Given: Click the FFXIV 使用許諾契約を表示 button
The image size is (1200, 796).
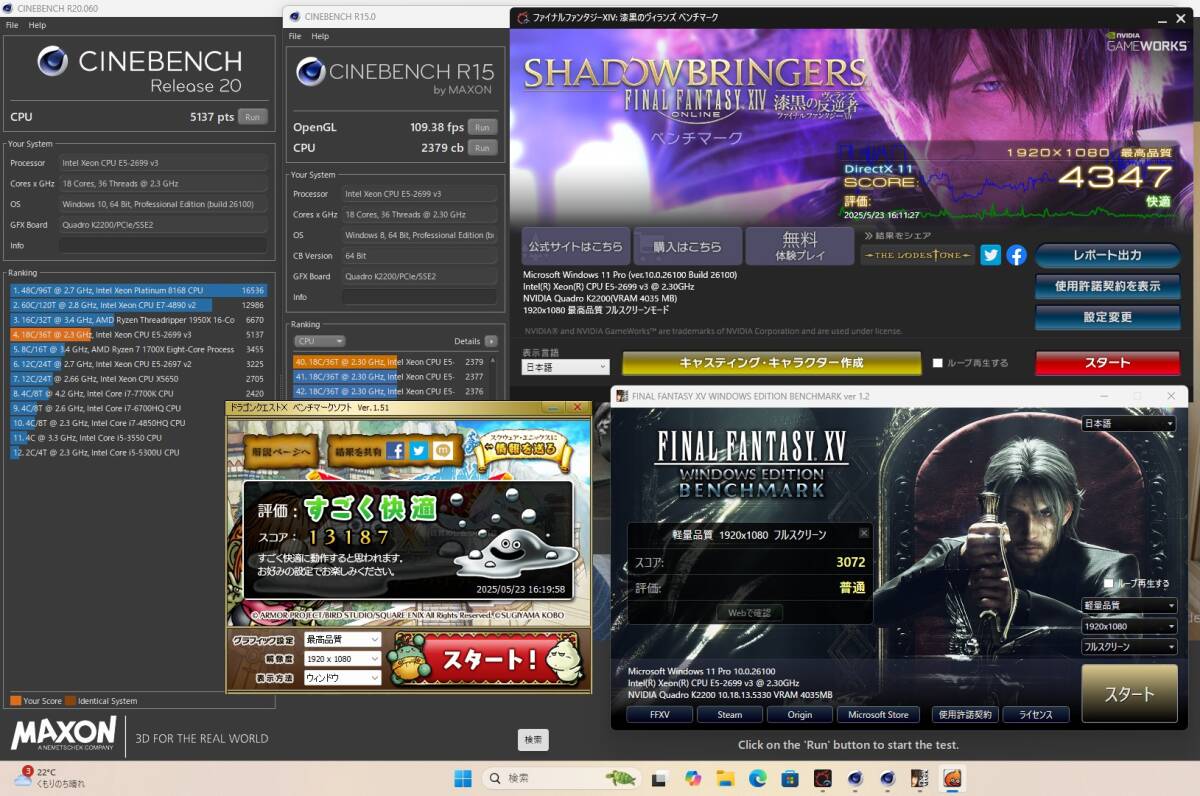Looking at the screenshot, I should (x=1107, y=286).
